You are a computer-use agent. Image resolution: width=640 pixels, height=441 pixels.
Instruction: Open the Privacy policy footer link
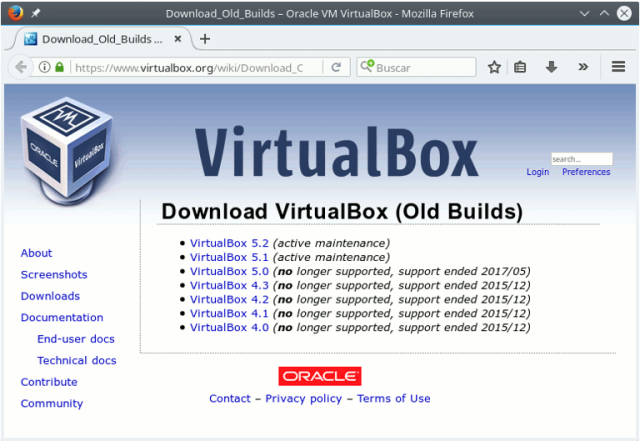click(304, 399)
